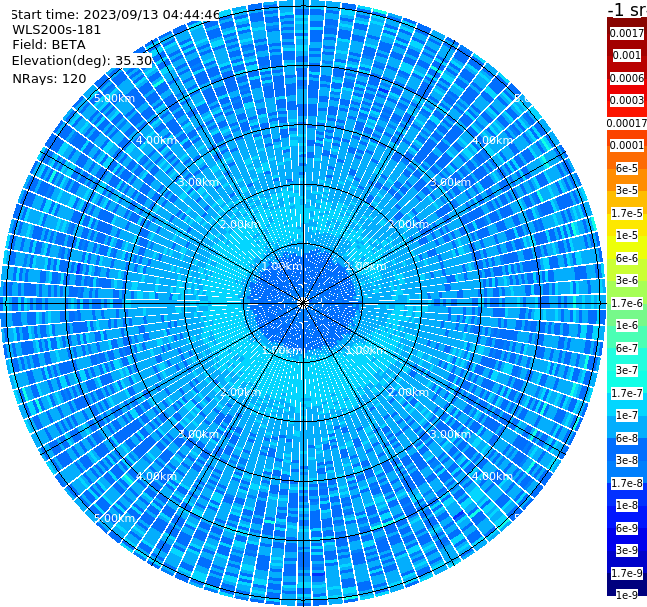
Task: Click the 1.7e-7 colorbar tick label
Action: click(627, 393)
